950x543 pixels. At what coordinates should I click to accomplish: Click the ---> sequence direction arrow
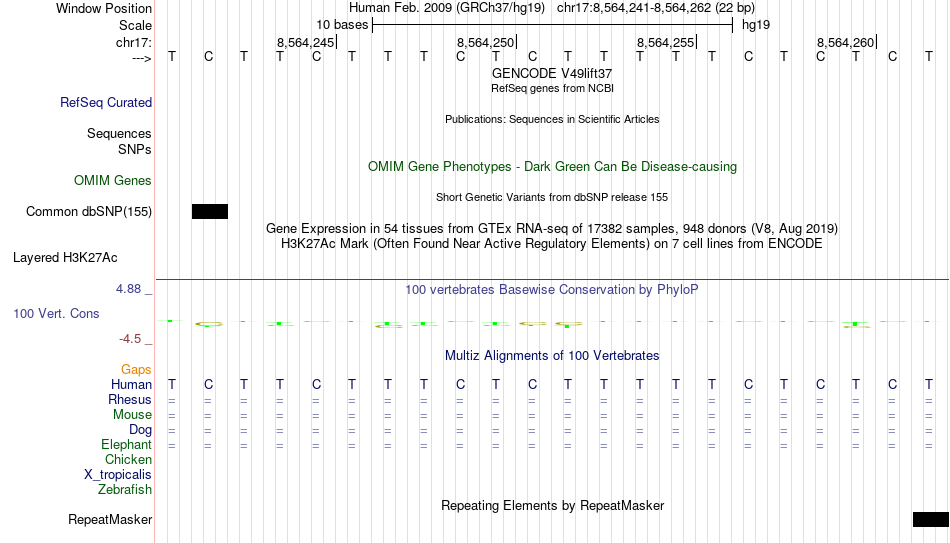142,58
